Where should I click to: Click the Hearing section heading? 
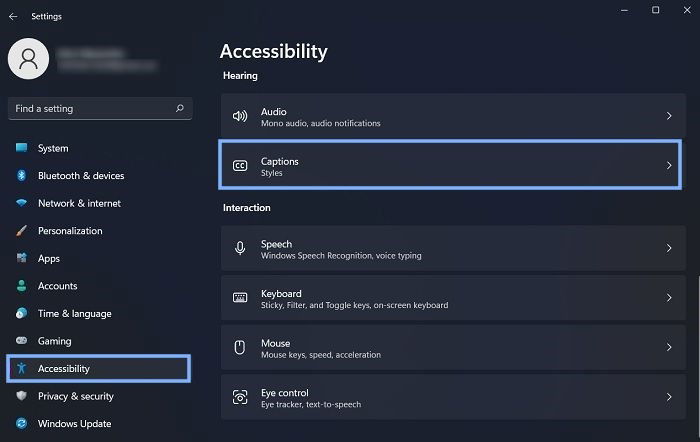coord(240,76)
